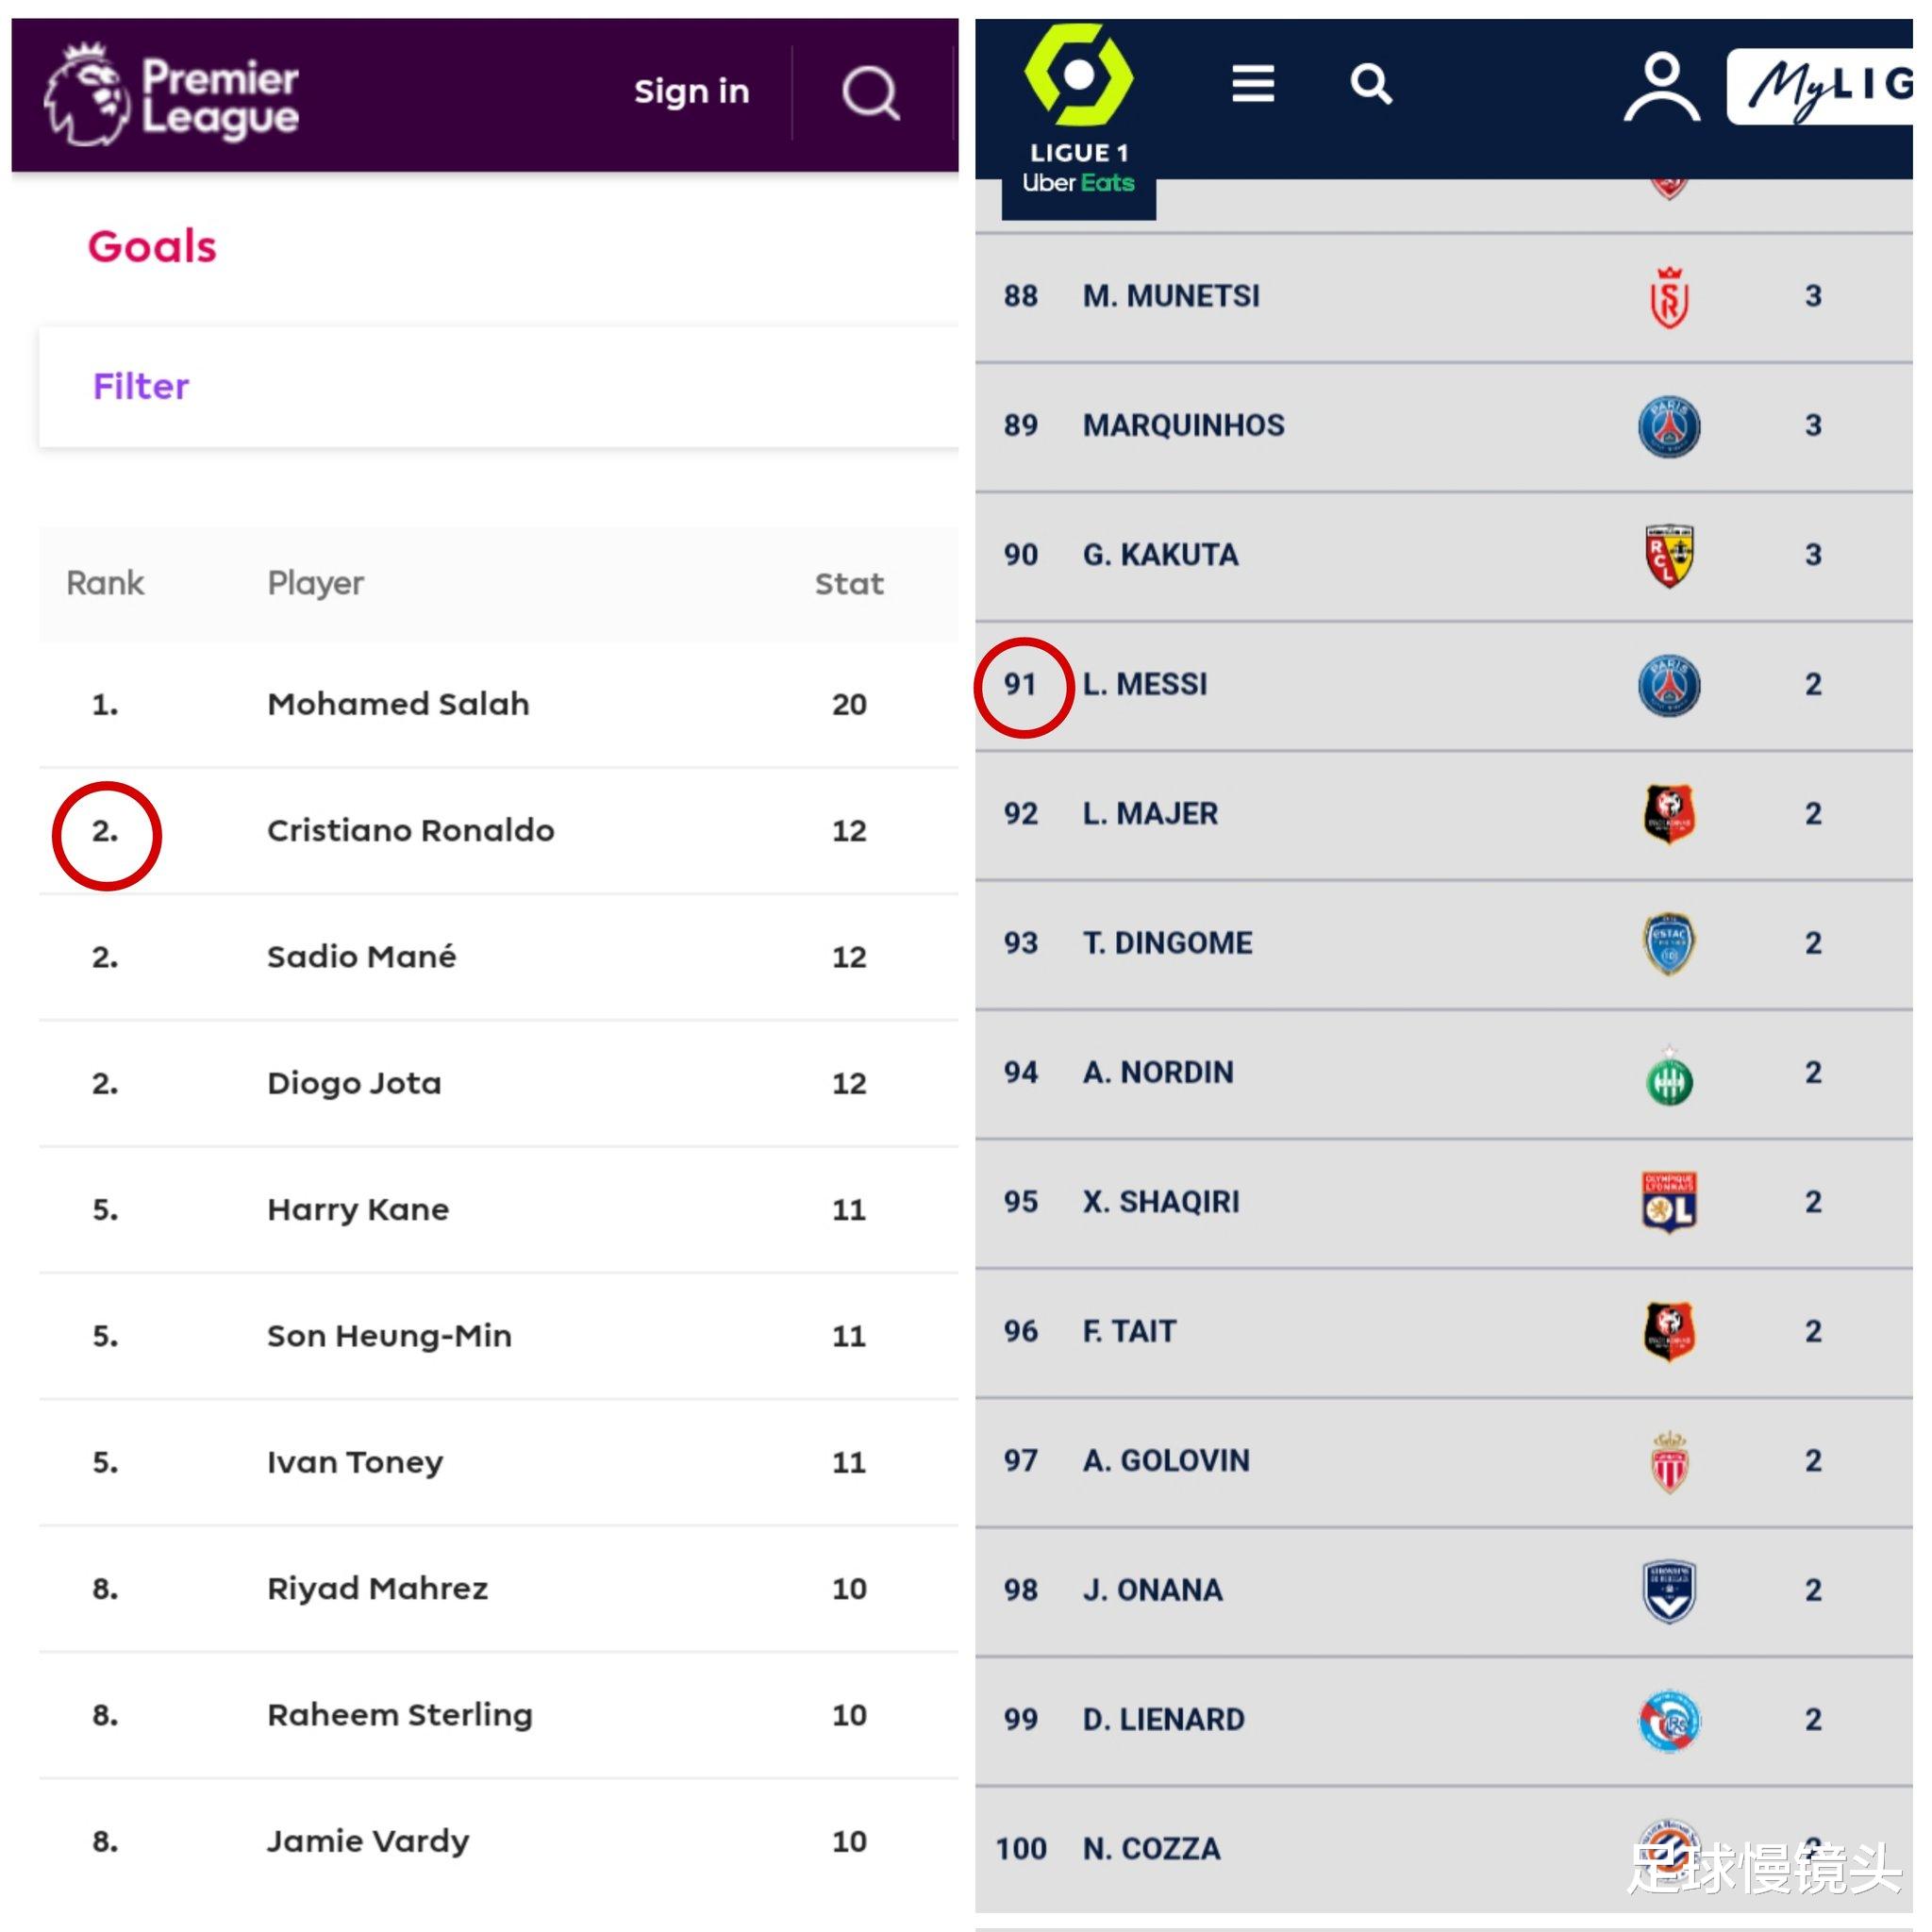1932x1932 pixels.
Task: Click the Ligue 1 search icon
Action: coord(1370,84)
